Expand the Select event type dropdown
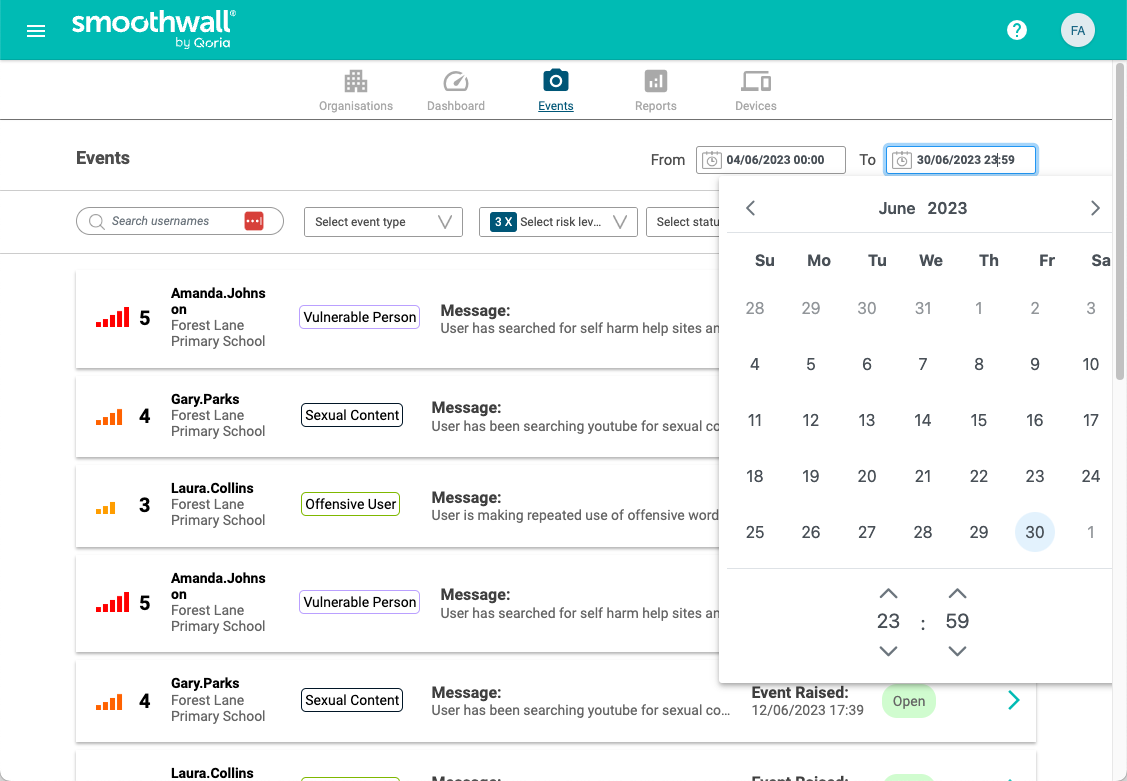1127x781 pixels. (383, 222)
